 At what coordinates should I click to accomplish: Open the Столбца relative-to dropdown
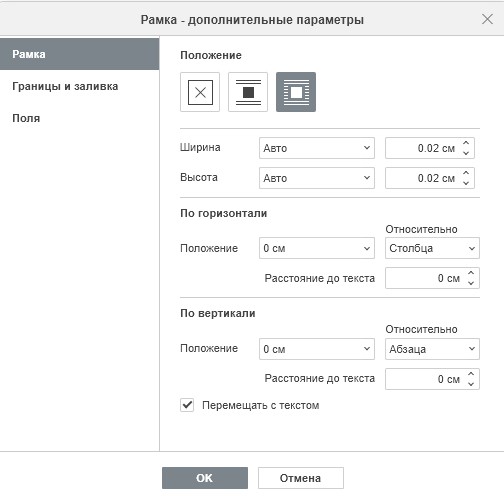pos(432,248)
